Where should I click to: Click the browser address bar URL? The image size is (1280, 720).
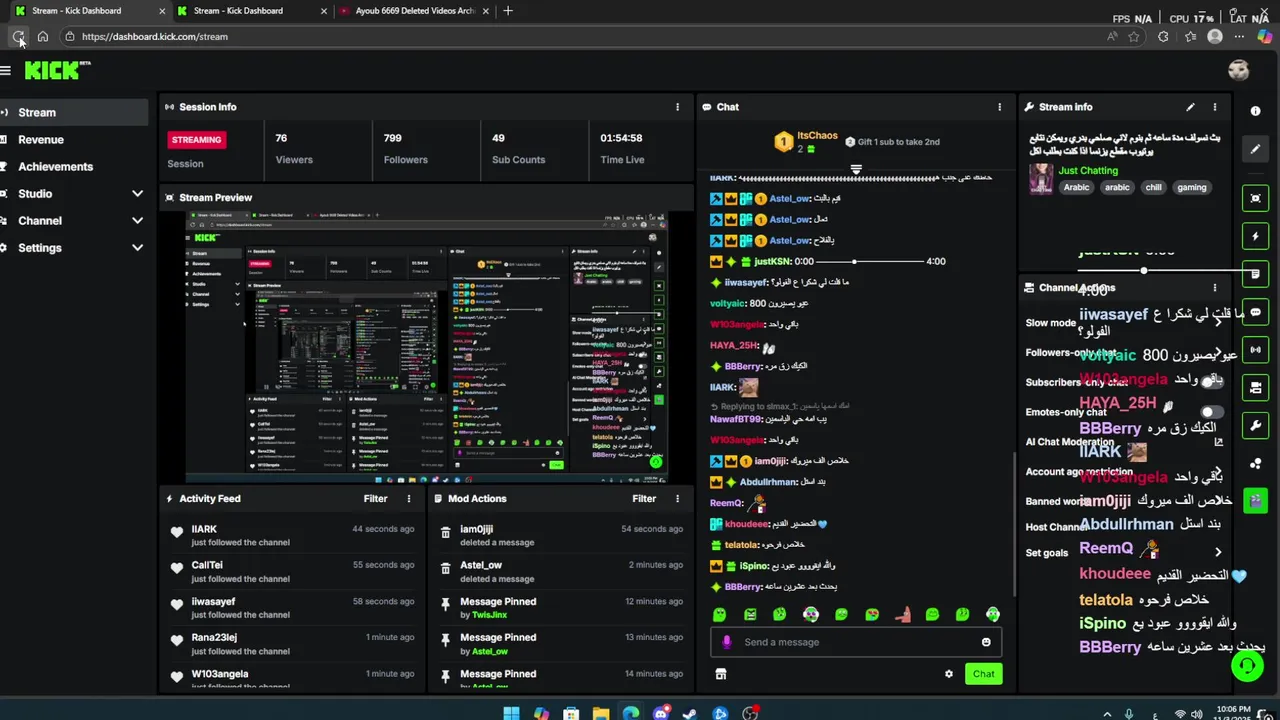pyautogui.click(x=155, y=36)
